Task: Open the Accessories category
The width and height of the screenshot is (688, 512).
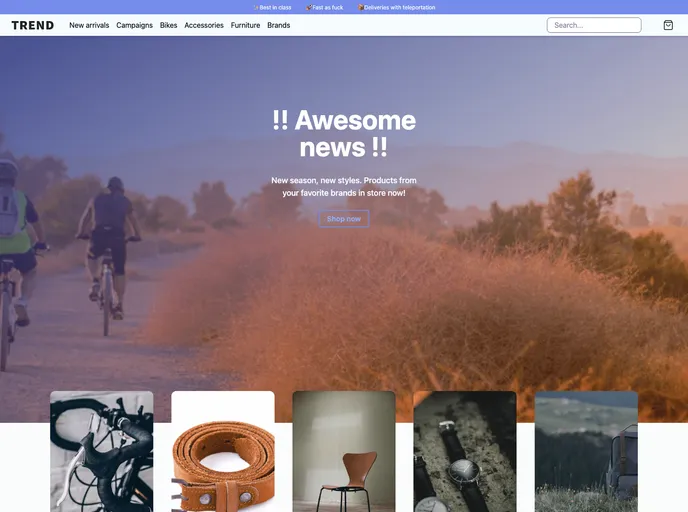Action: click(204, 25)
